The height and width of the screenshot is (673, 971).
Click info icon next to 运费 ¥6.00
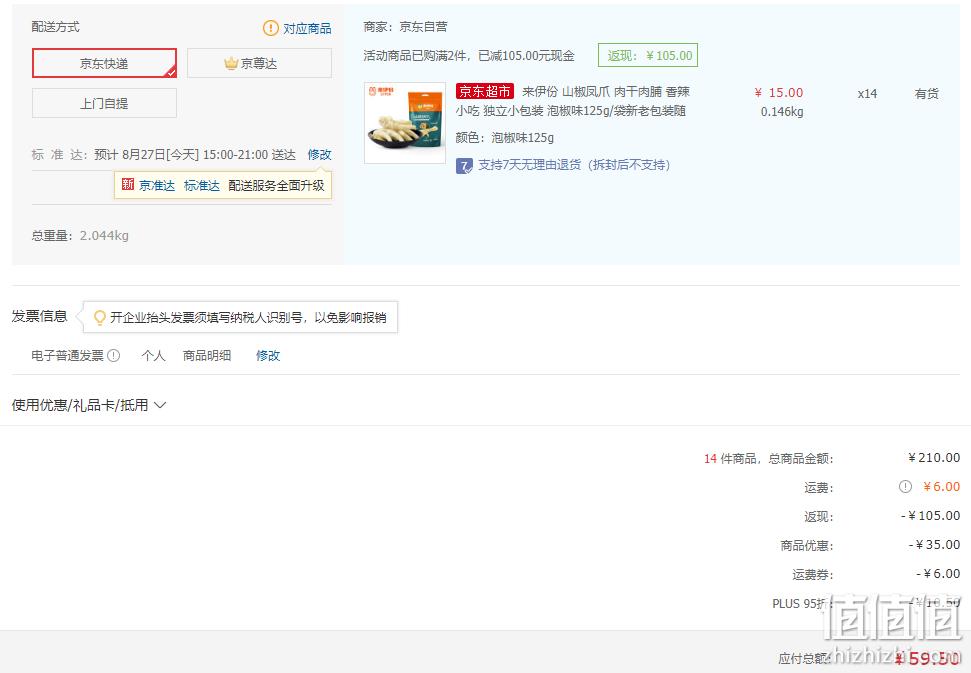[x=905, y=487]
